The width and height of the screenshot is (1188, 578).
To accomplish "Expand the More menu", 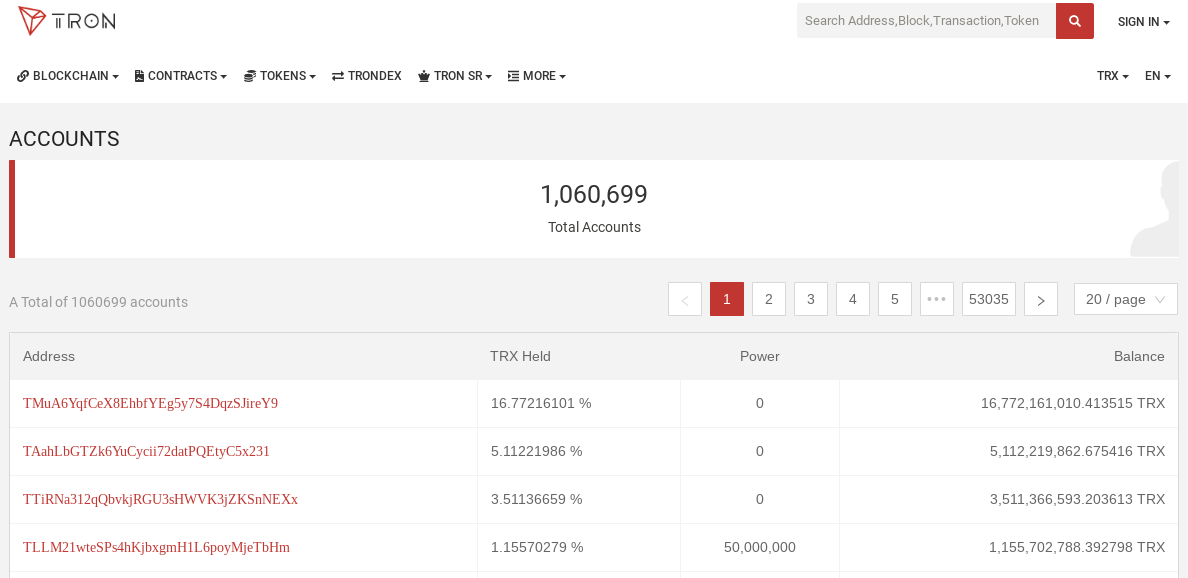I will tap(536, 76).
